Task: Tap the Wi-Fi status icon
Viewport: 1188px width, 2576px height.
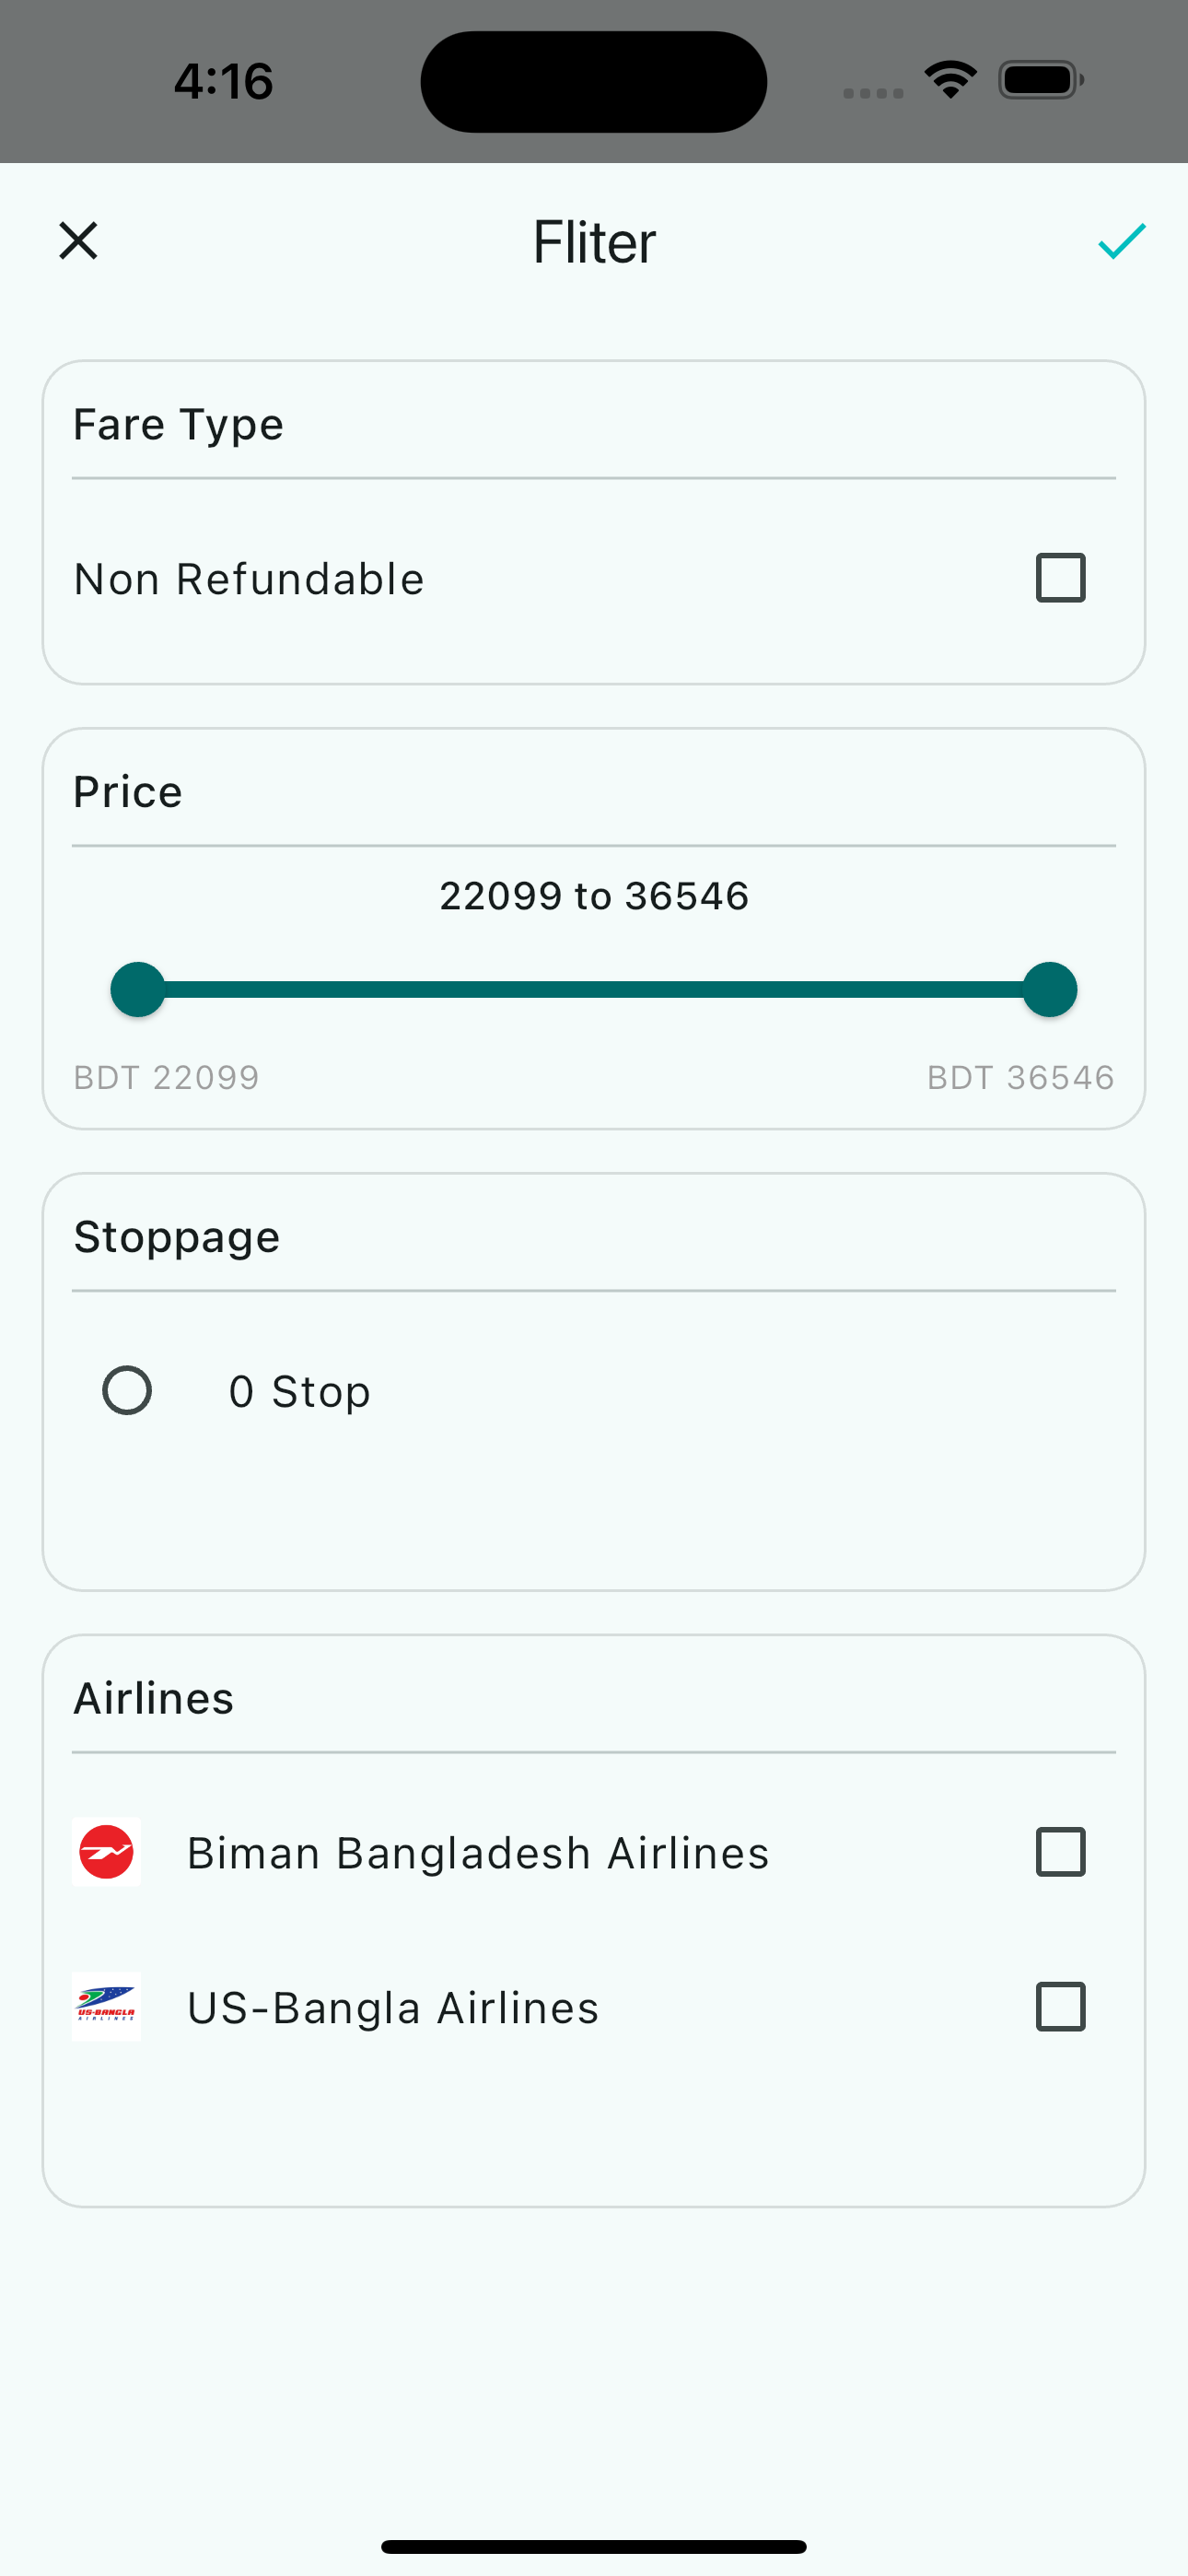Action: 950,80
